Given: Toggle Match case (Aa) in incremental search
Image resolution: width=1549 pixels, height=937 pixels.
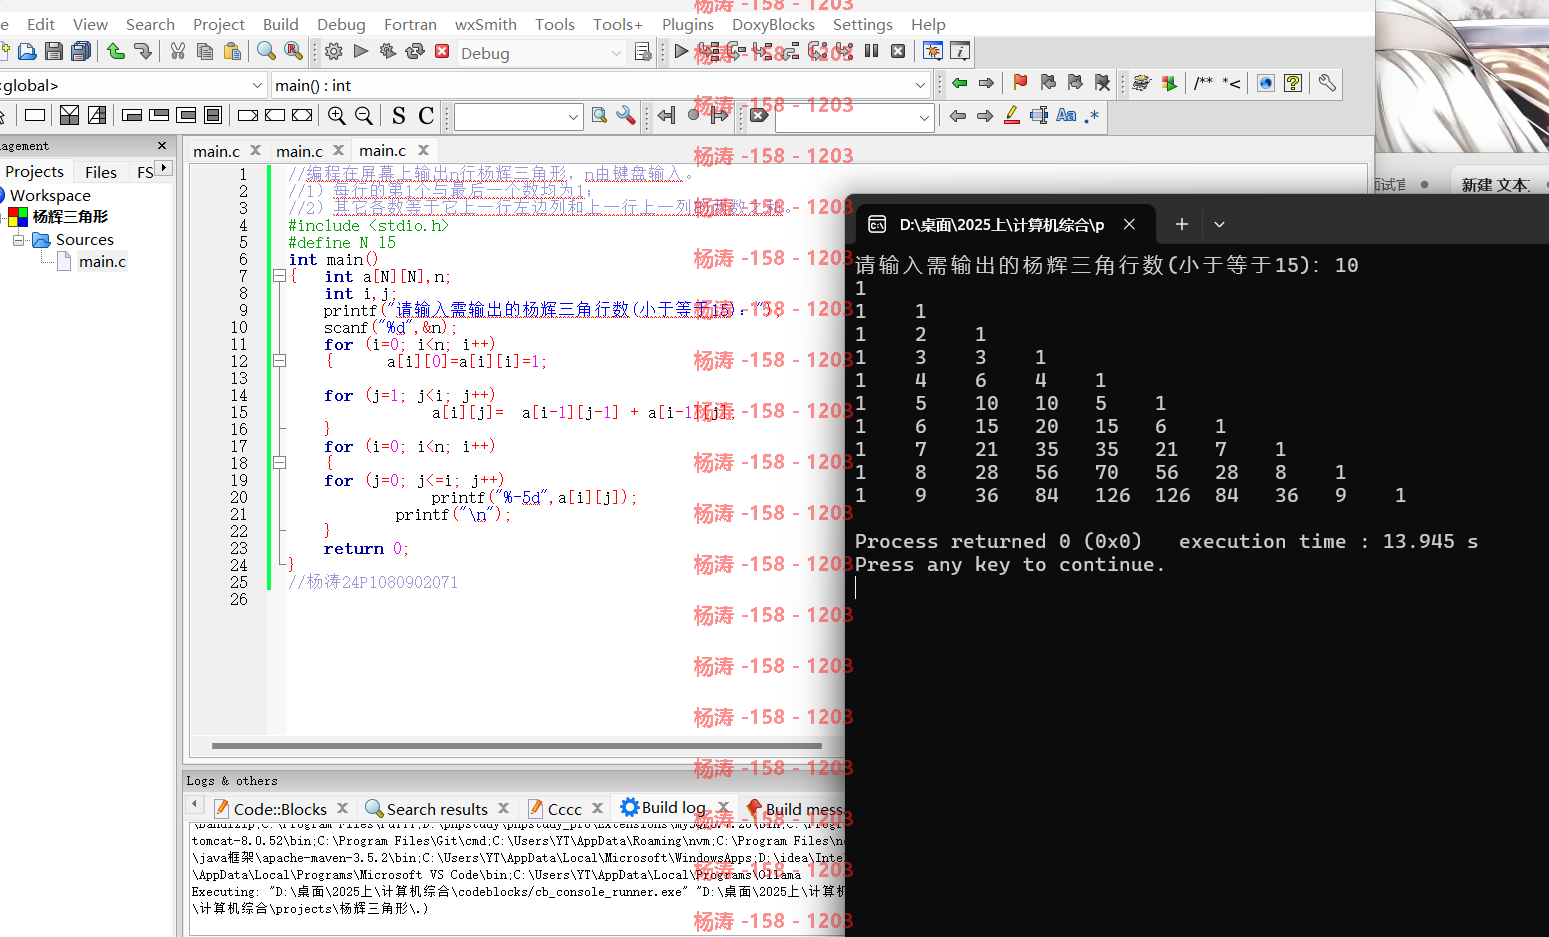Looking at the screenshot, I should (1066, 116).
